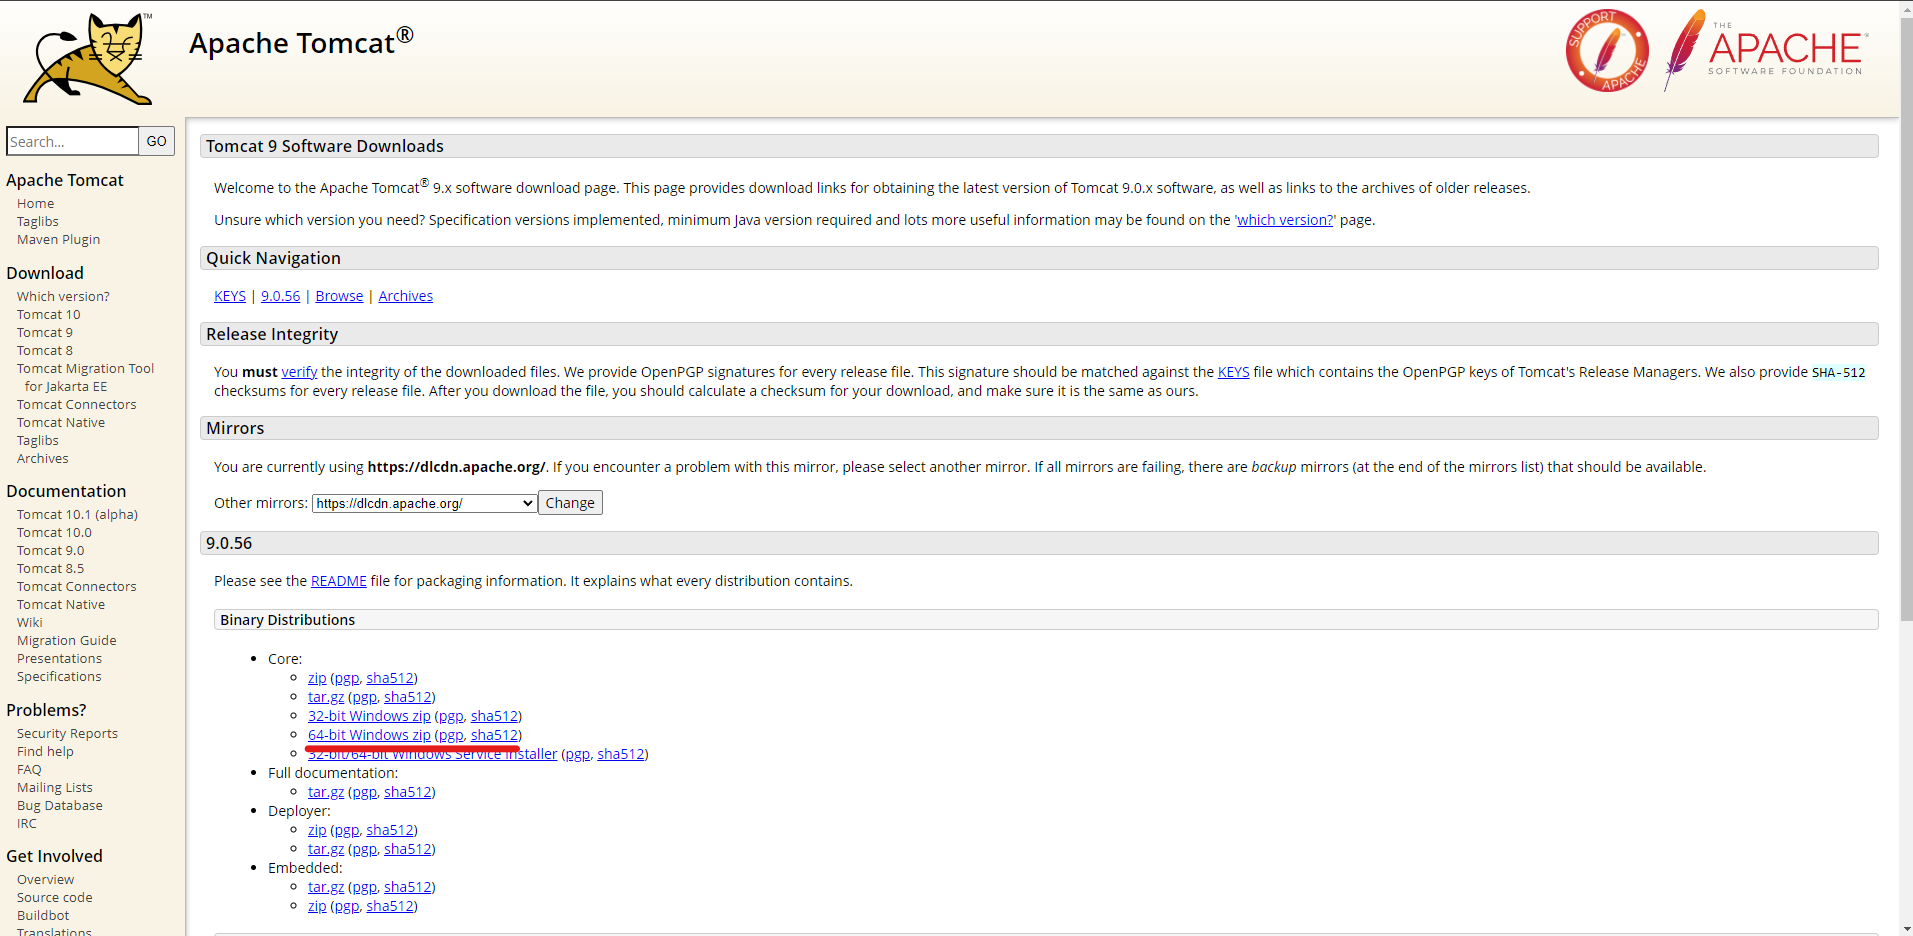Open the Presentations sidebar link
Viewport: 1913px width, 936px height.
click(59, 658)
